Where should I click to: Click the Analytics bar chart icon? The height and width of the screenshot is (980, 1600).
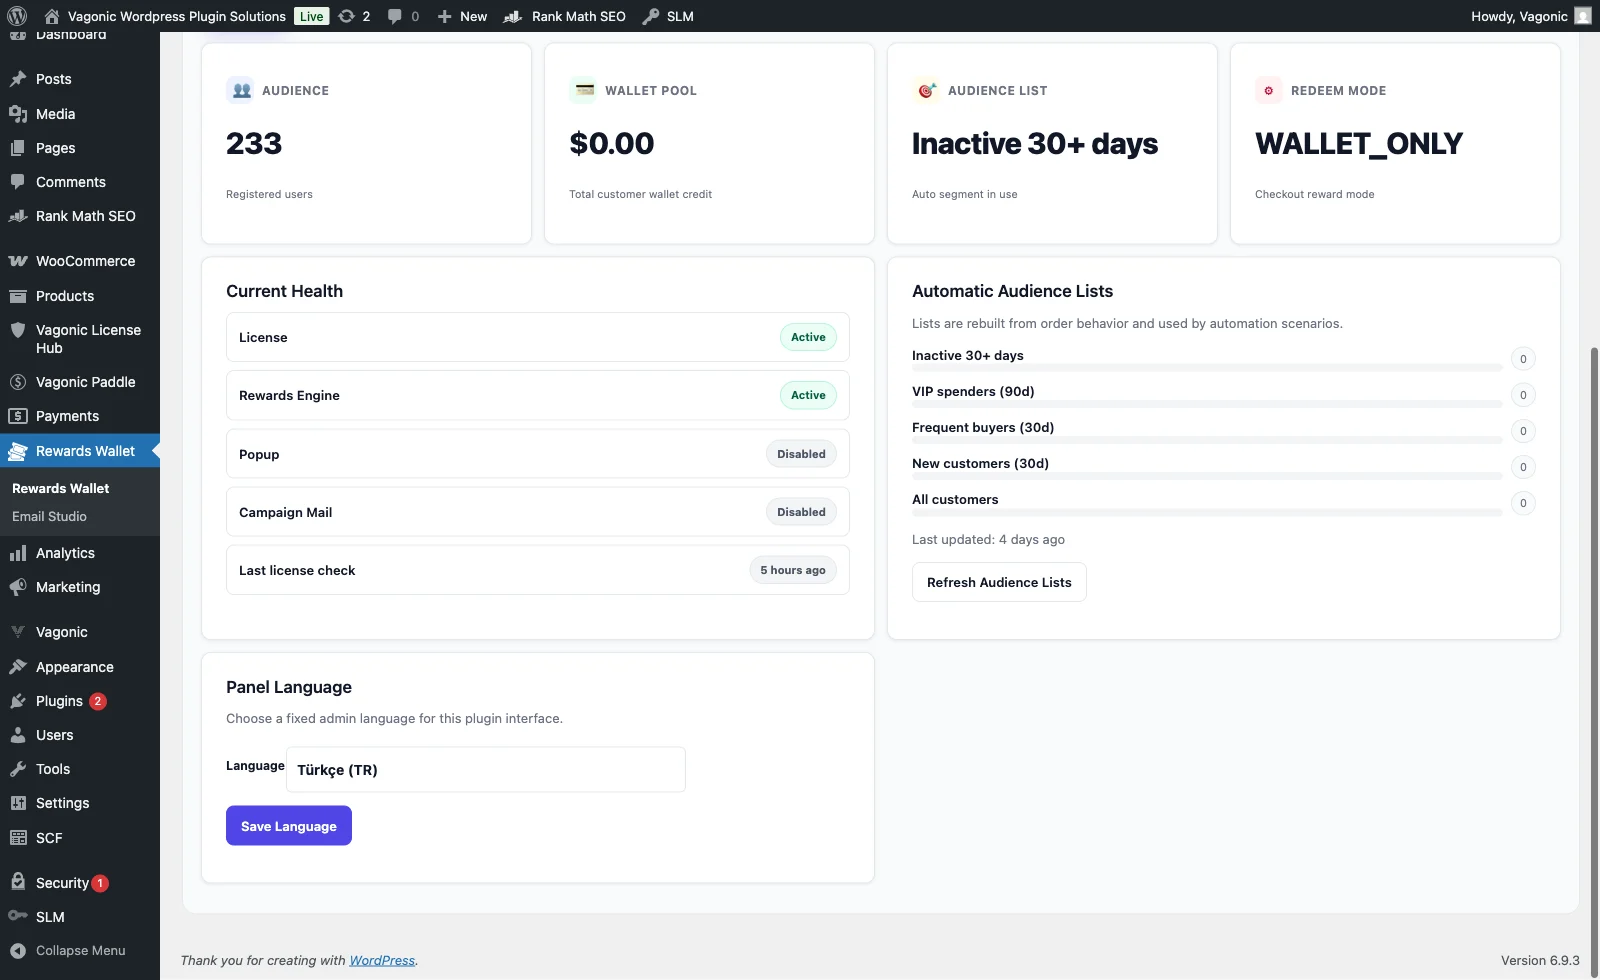(18, 553)
